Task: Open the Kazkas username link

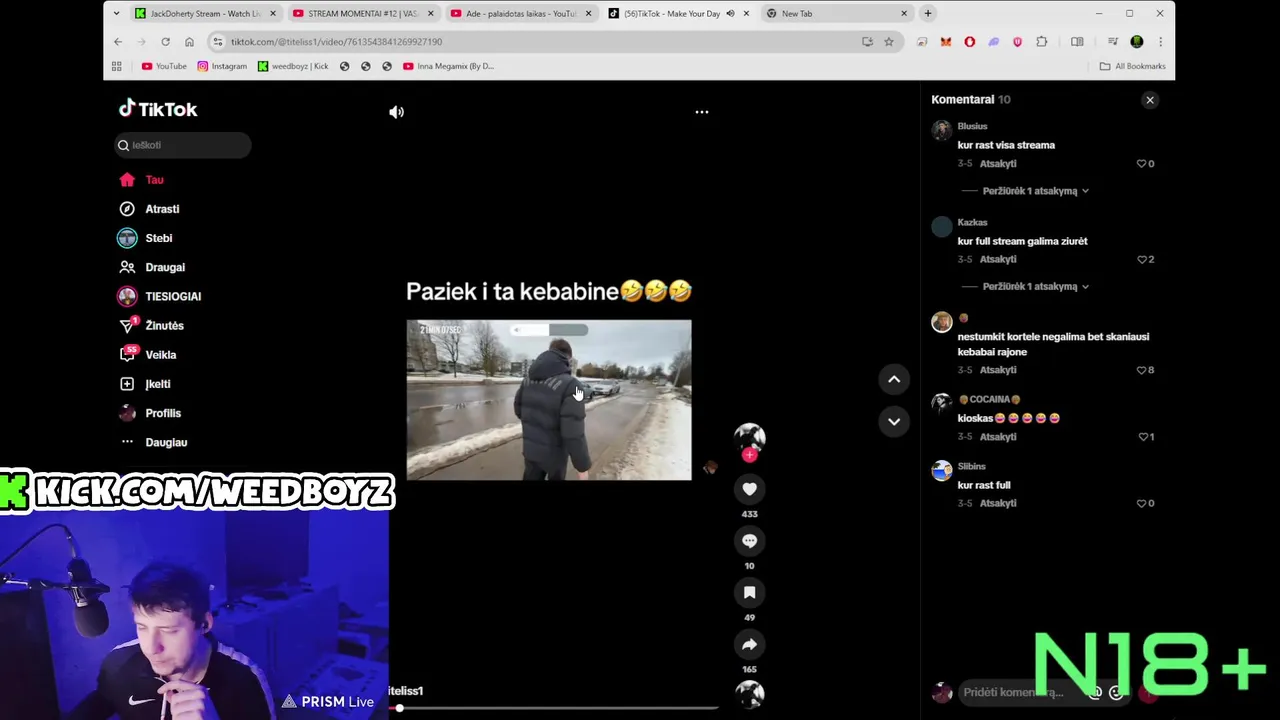Action: pyautogui.click(x=972, y=223)
